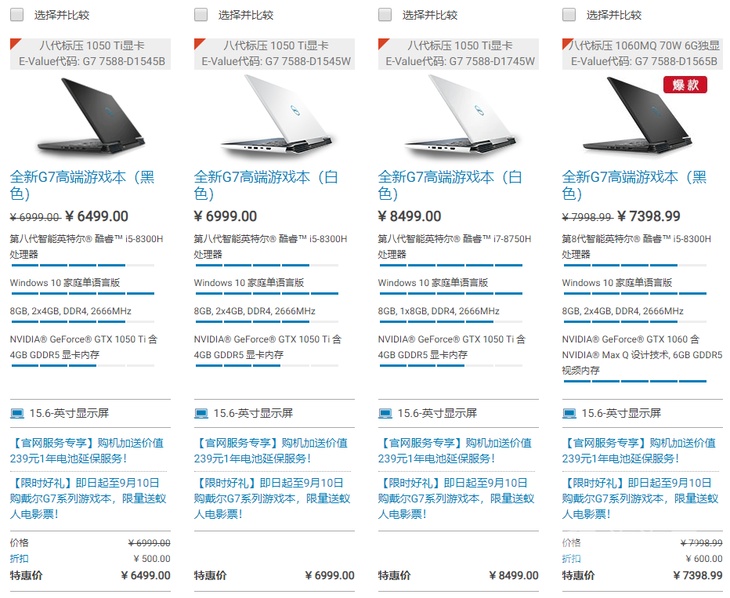The image size is (730, 598).
Task: Open white G7 laptop image priced 8499
Action: point(460,116)
